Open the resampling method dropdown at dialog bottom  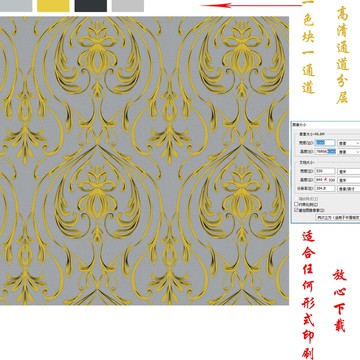point(338,217)
